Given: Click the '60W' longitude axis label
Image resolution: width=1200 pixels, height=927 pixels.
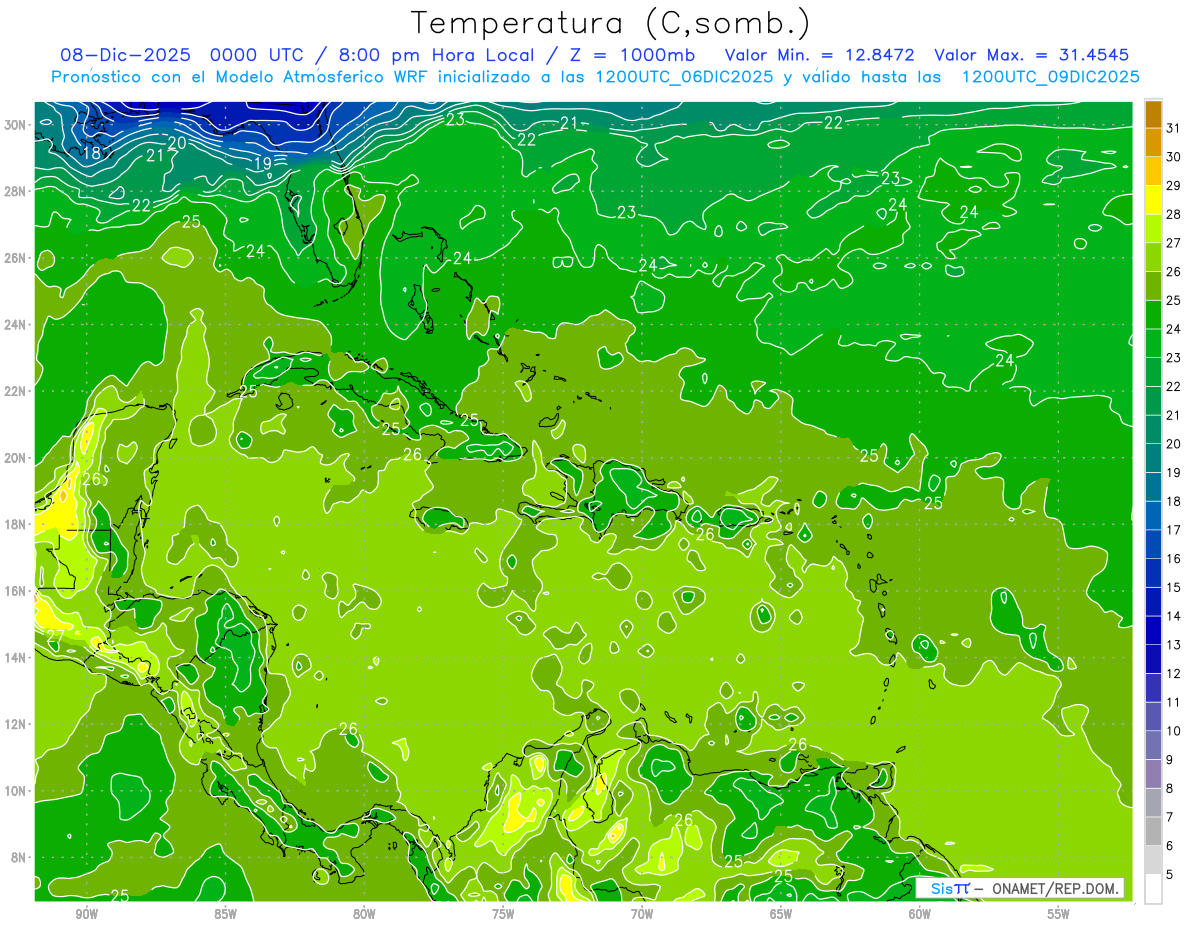Looking at the screenshot, I should (x=920, y=914).
